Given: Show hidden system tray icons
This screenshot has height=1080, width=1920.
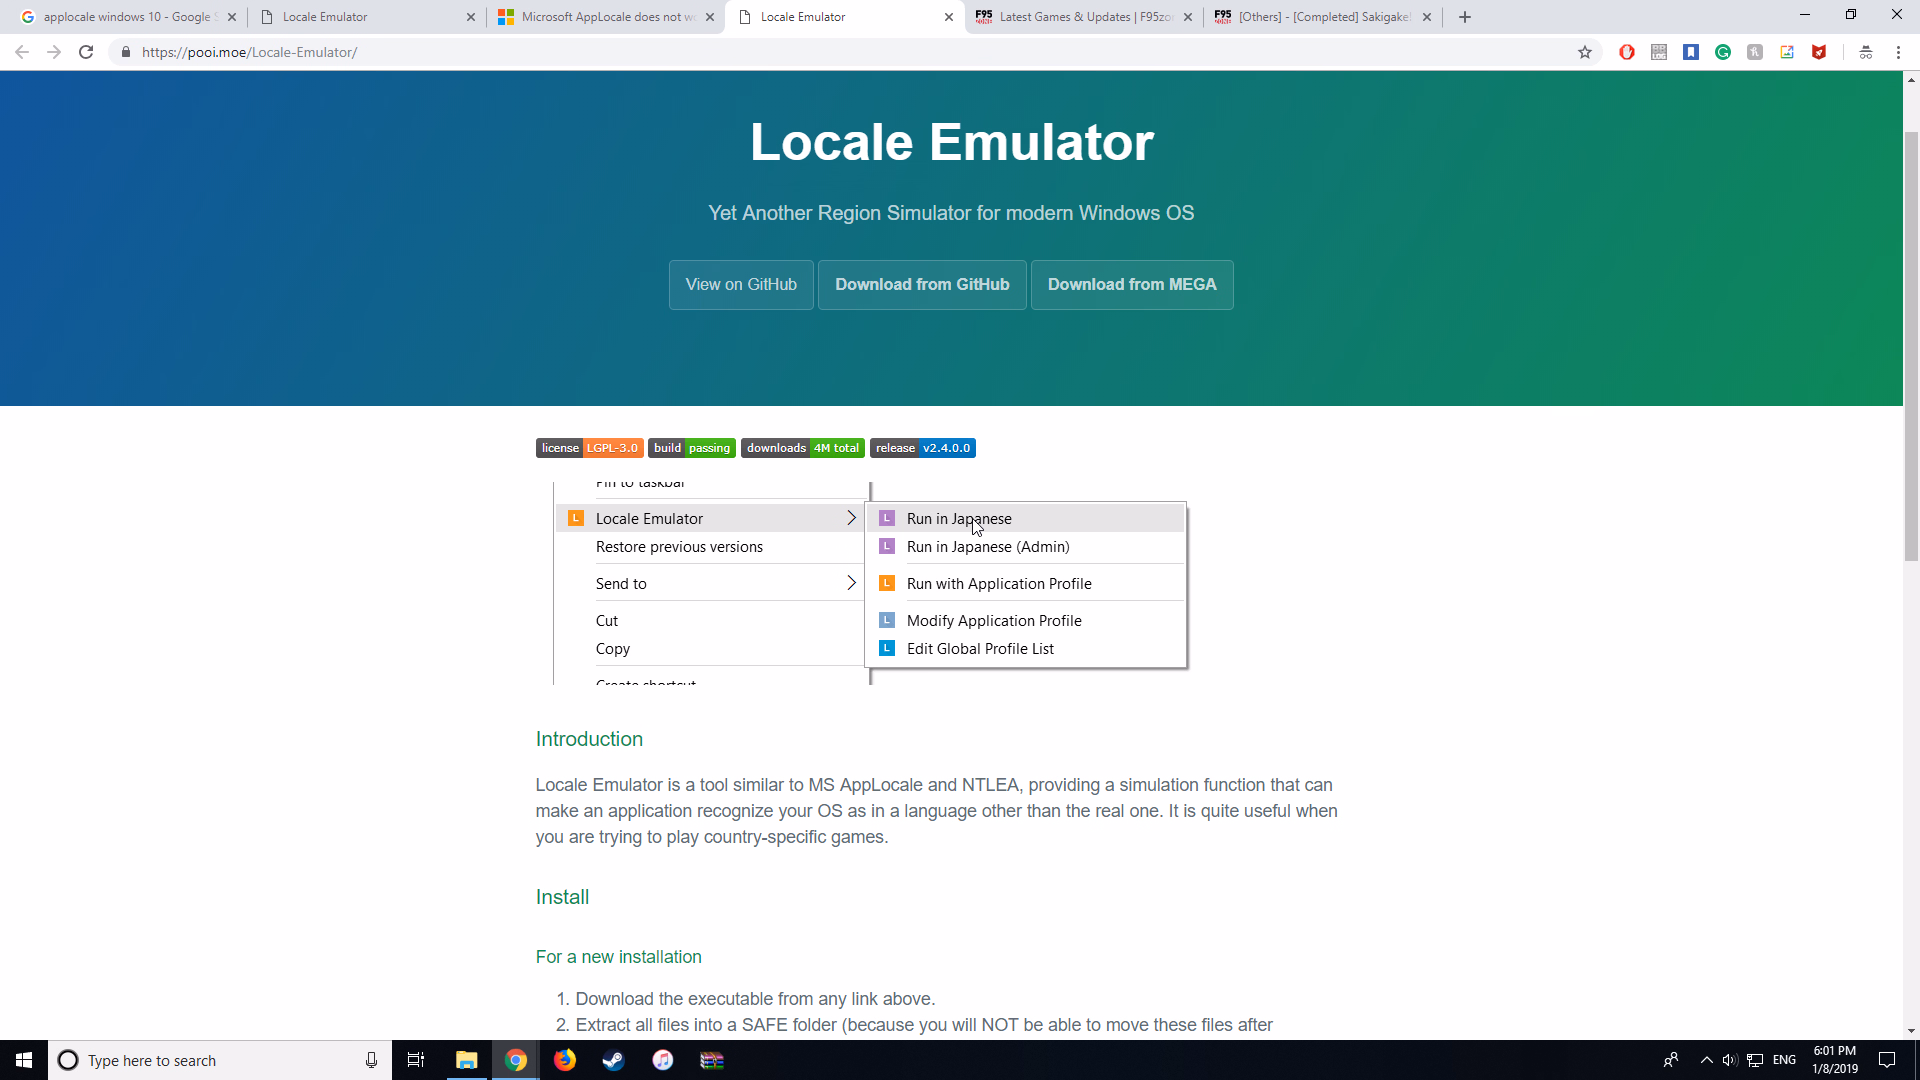Looking at the screenshot, I should pyautogui.click(x=1706, y=1060).
